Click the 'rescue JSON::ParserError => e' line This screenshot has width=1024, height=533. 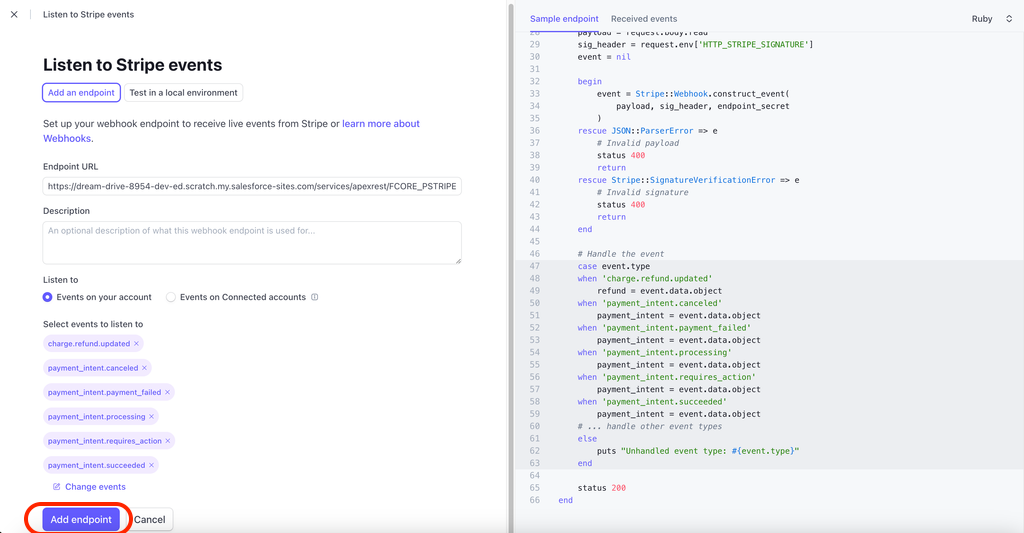click(647, 131)
